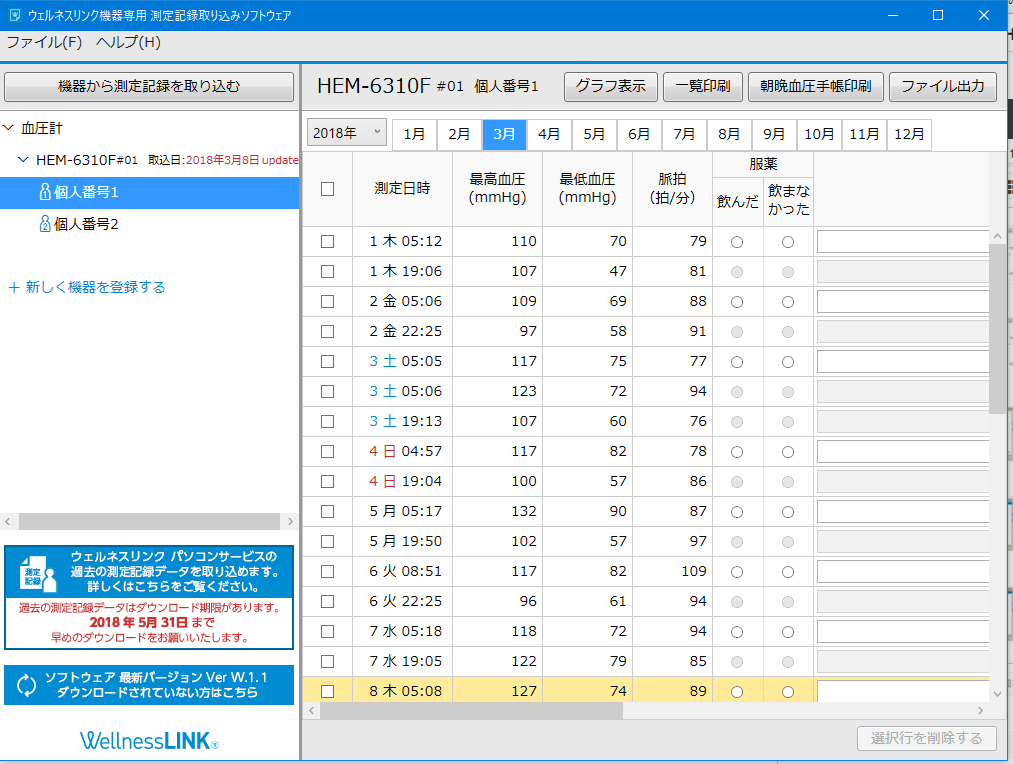The height and width of the screenshot is (764, 1013).
Task: Select 飲まなかった radio for 2 金 05:06
Action: tap(788, 302)
